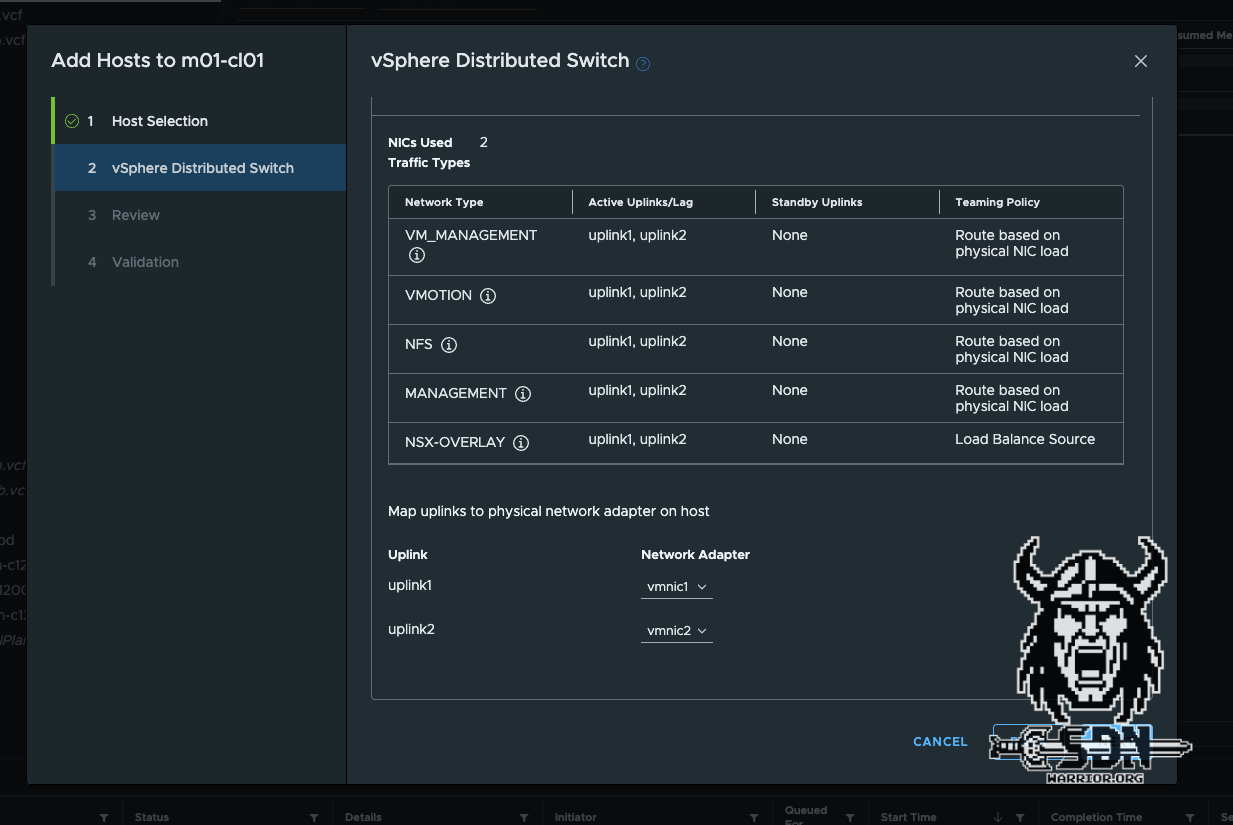Open help for vSphere Distributed Switch
This screenshot has height=825, width=1233.
click(x=643, y=64)
